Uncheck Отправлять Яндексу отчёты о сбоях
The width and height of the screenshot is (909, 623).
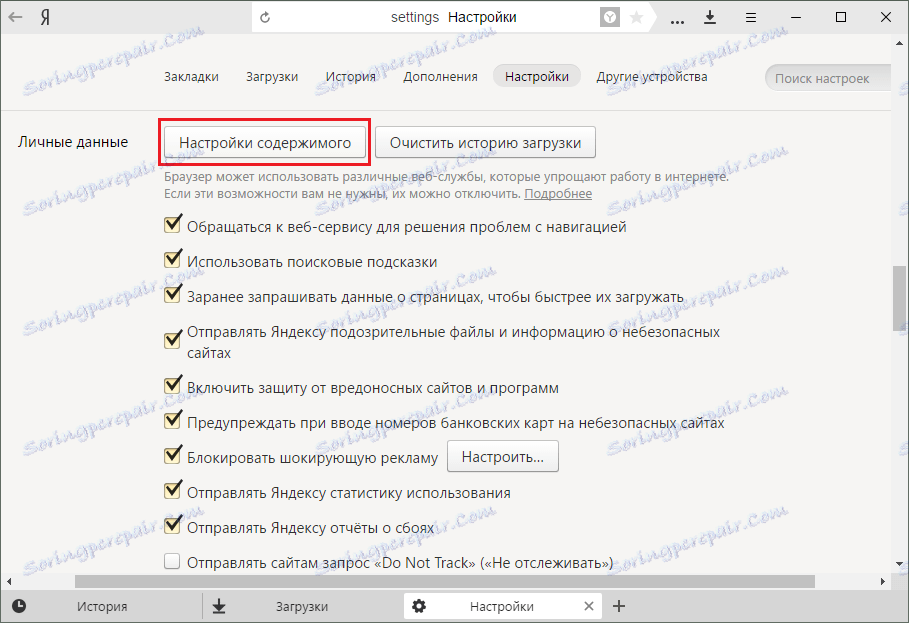(x=172, y=526)
